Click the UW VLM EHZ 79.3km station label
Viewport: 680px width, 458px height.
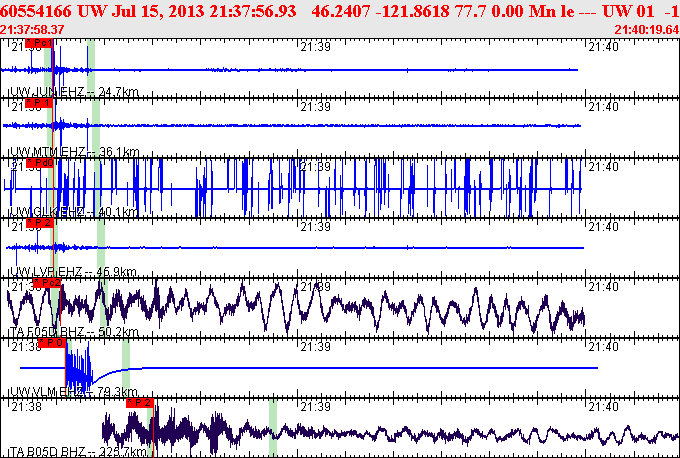(74, 392)
